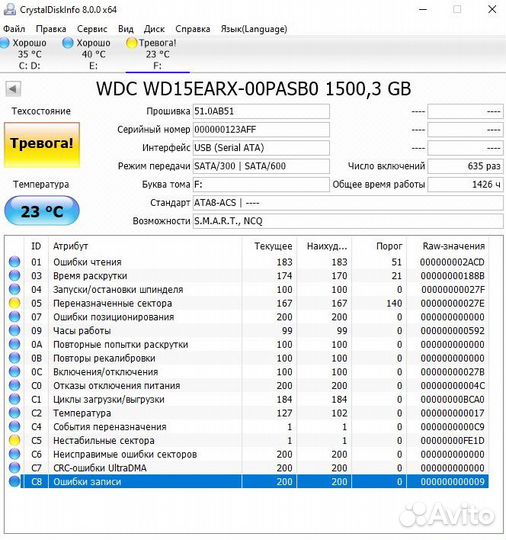This screenshot has height=540, width=506.
Task: Click the transfer mode field SATA/300 | SATA/600
Action: click(x=261, y=166)
